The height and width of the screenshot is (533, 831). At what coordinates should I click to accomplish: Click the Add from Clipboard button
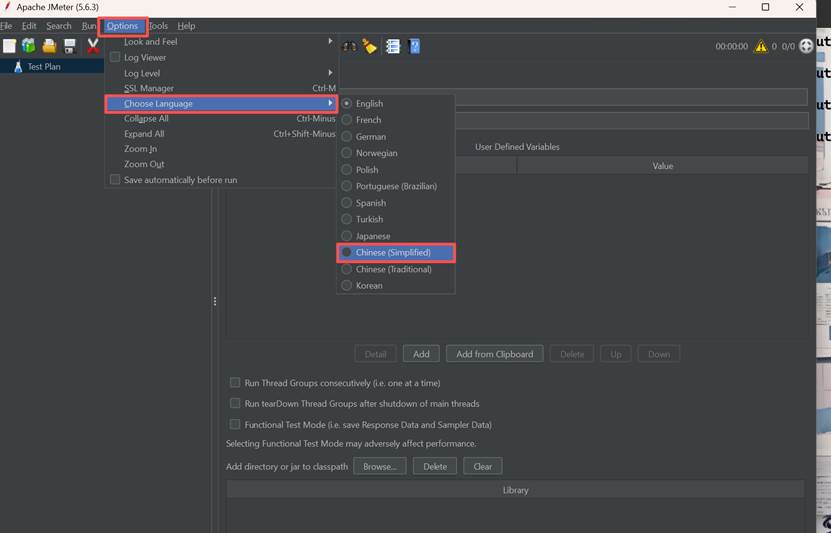pyautogui.click(x=494, y=354)
